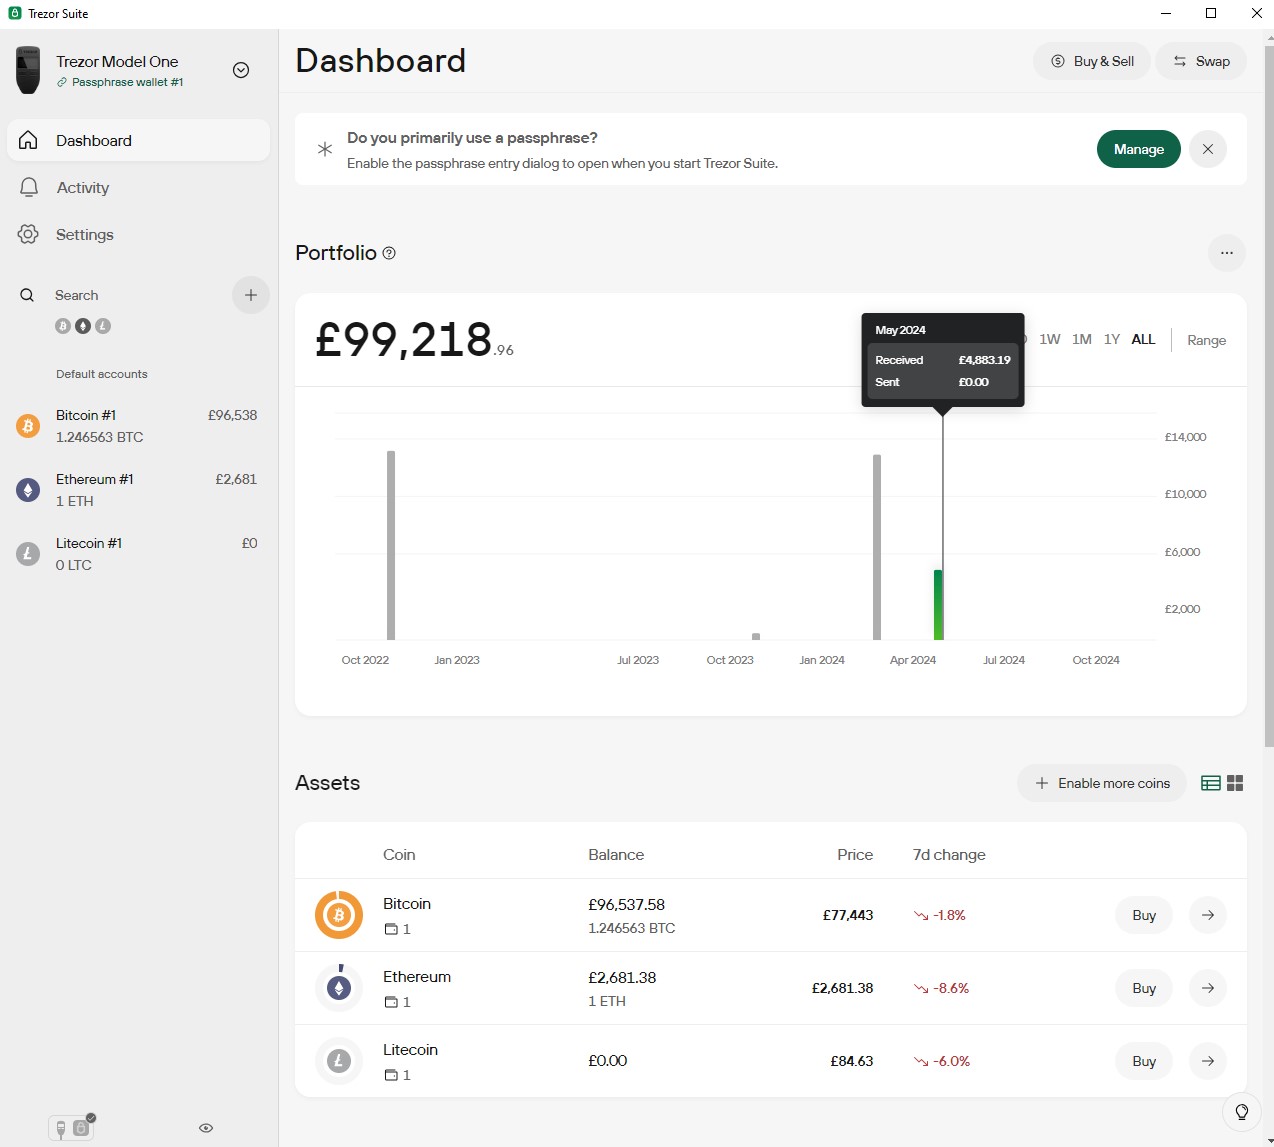Toggle discreet mode with the eye icon
1274x1147 pixels.
(x=206, y=1128)
